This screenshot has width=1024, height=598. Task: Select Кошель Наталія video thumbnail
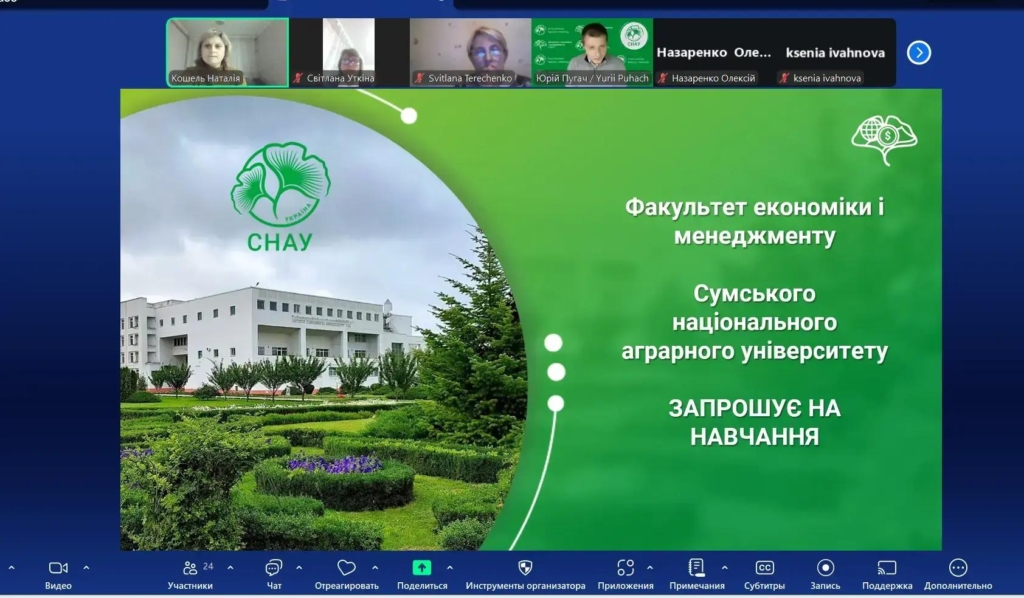click(x=227, y=52)
